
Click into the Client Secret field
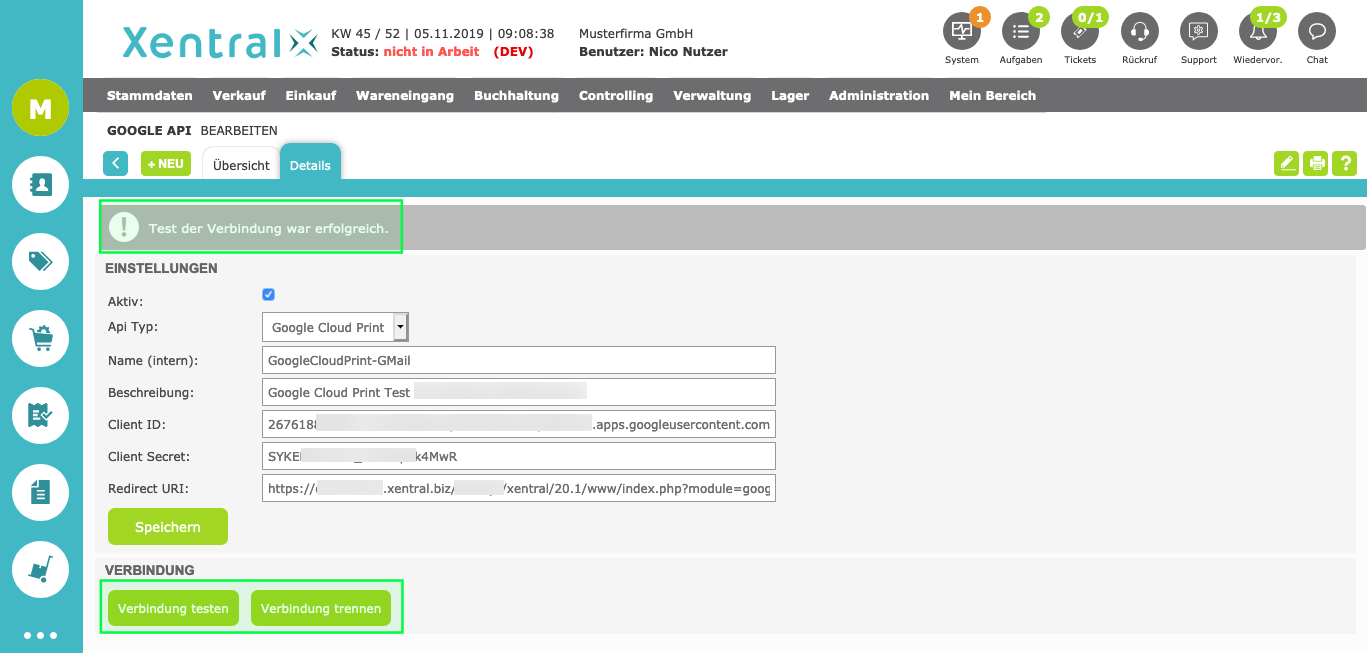518,456
